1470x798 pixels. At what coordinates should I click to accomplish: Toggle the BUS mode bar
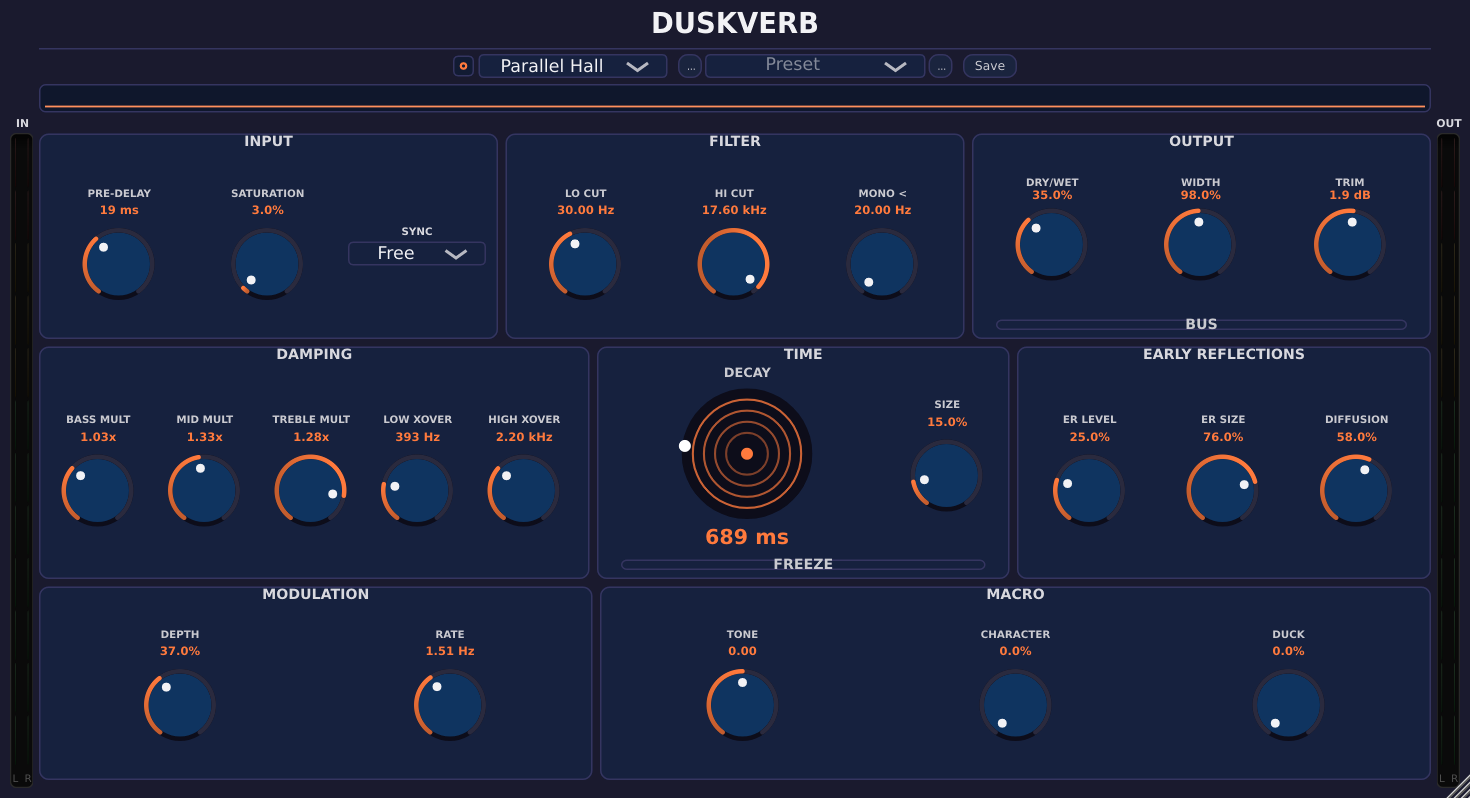click(x=1201, y=324)
